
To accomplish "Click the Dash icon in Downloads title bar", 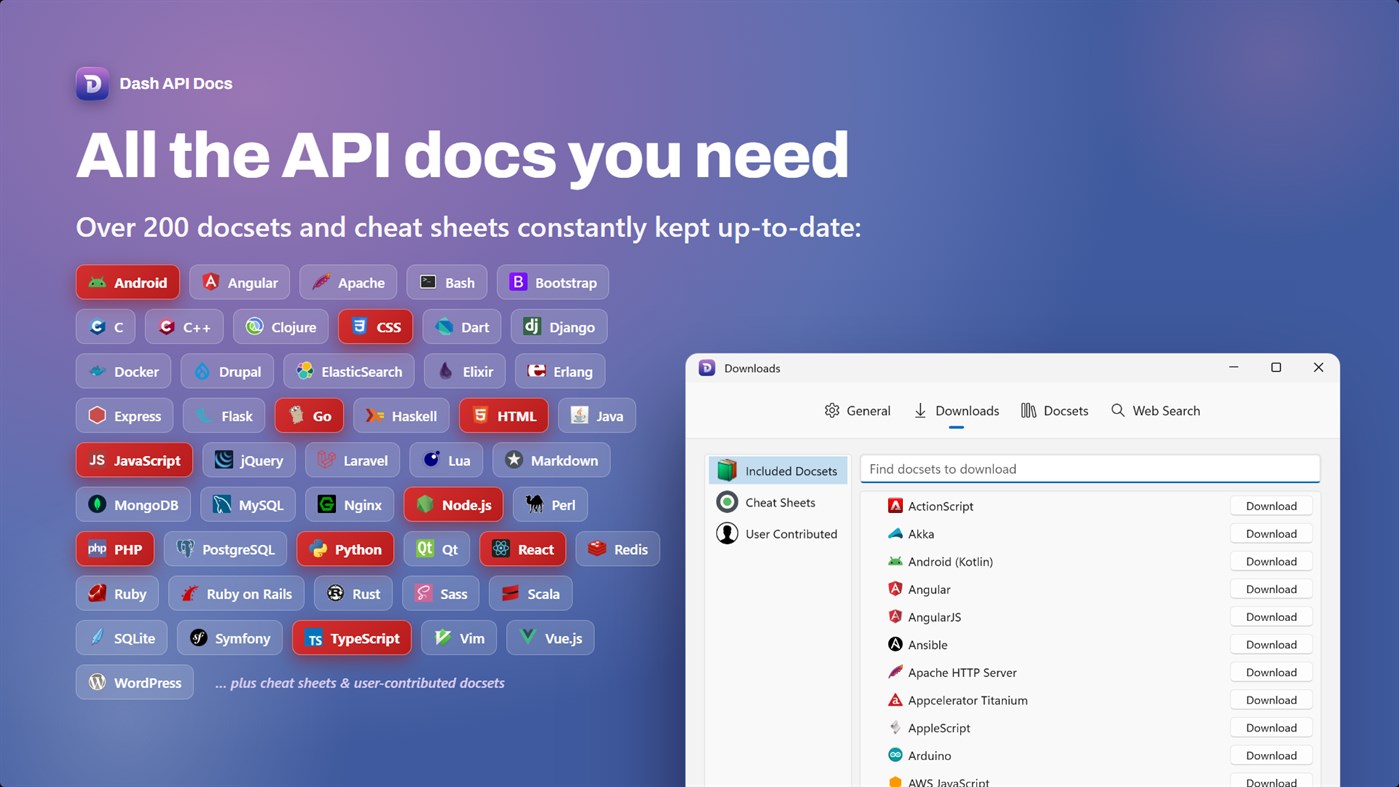I will click(x=707, y=368).
